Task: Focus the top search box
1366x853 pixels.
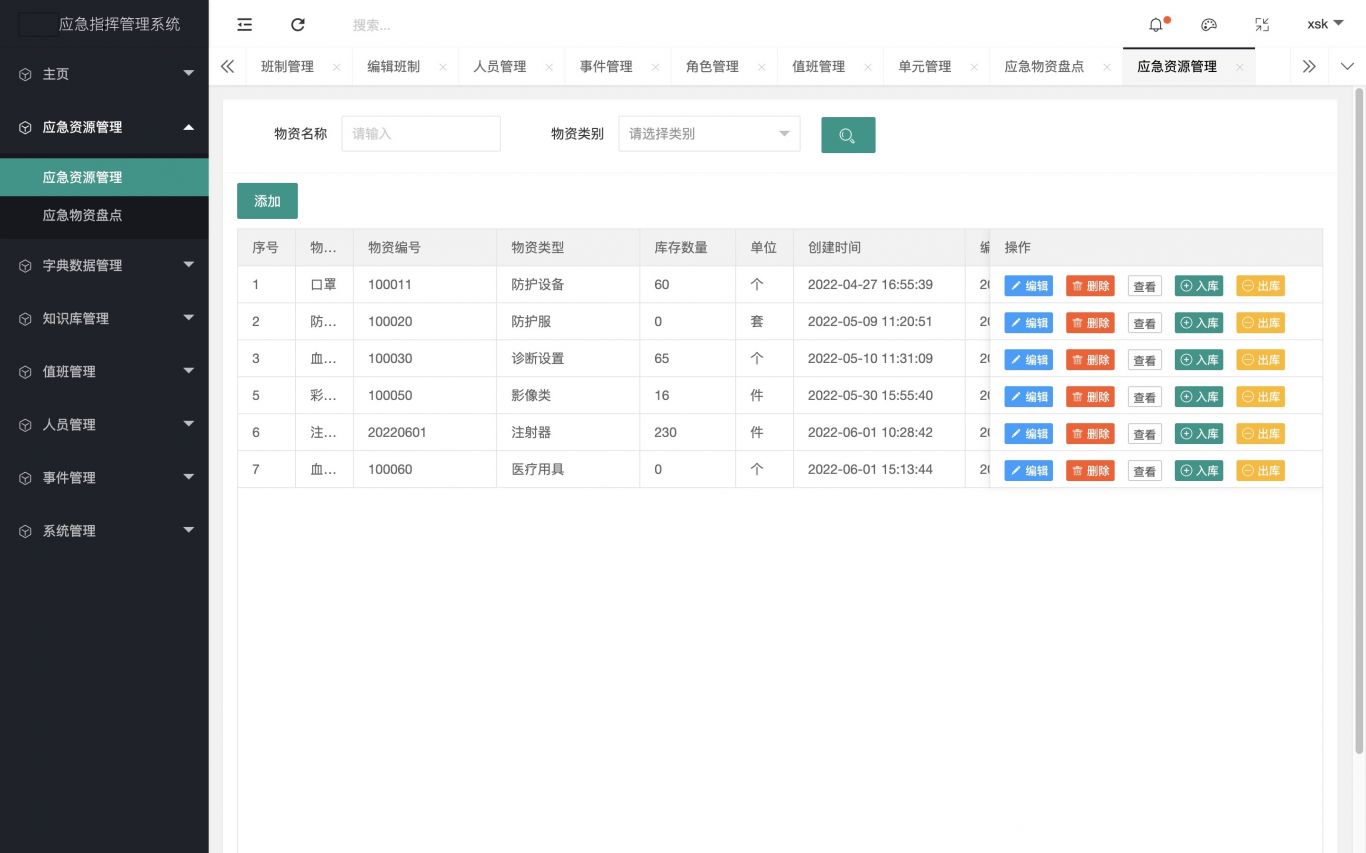Action: coord(450,25)
